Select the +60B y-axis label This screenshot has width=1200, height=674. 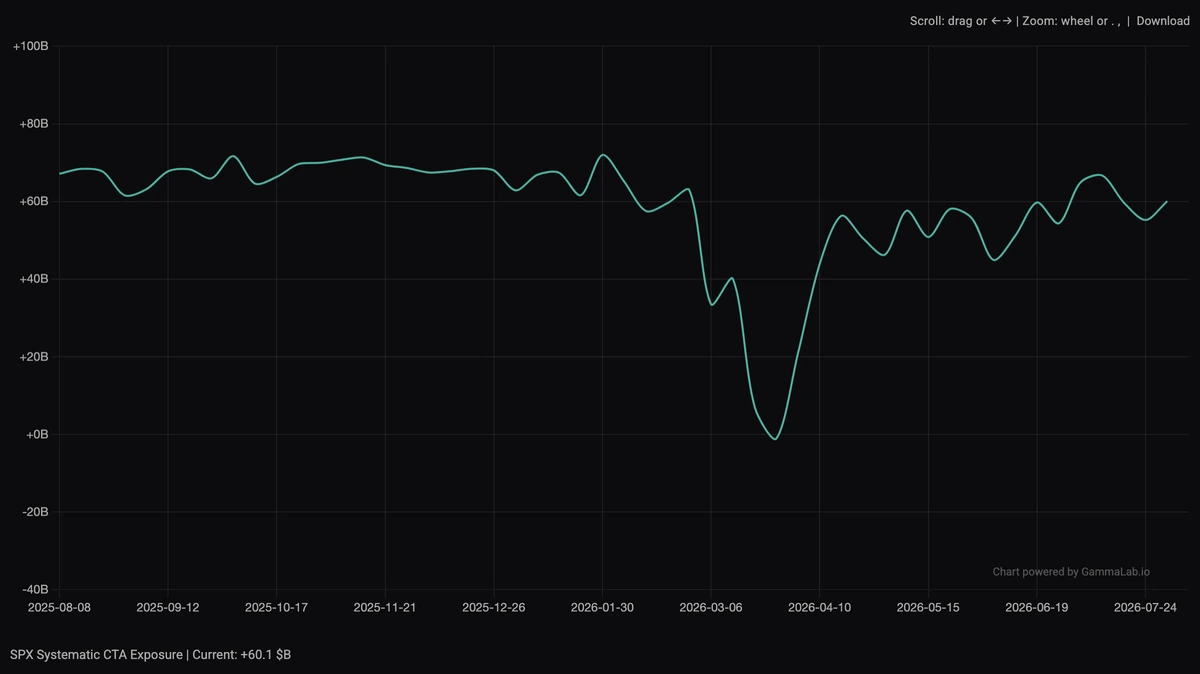coord(34,201)
